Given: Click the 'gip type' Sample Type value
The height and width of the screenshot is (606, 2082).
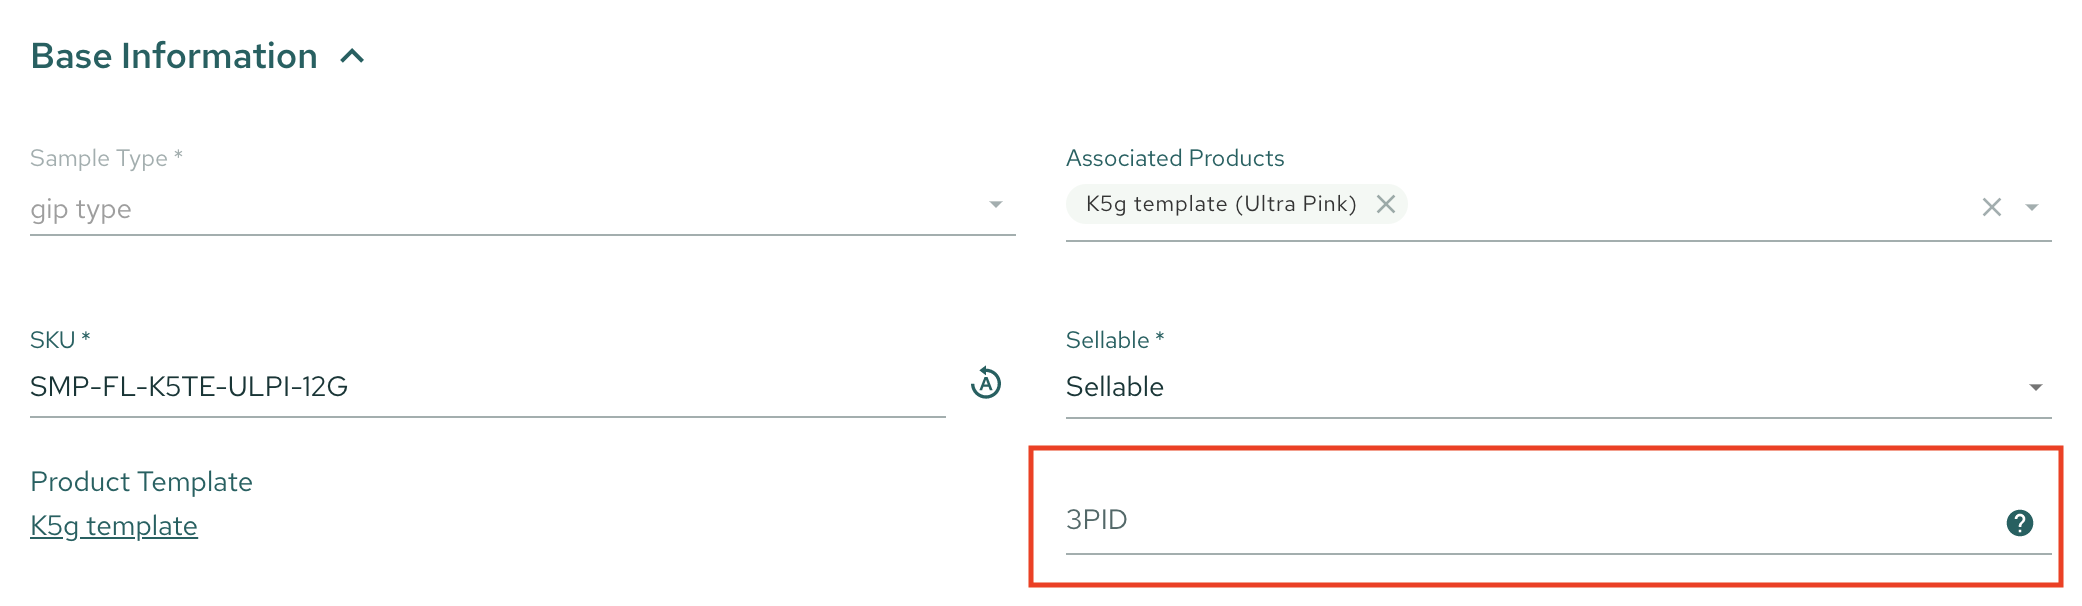Looking at the screenshot, I should 81,210.
